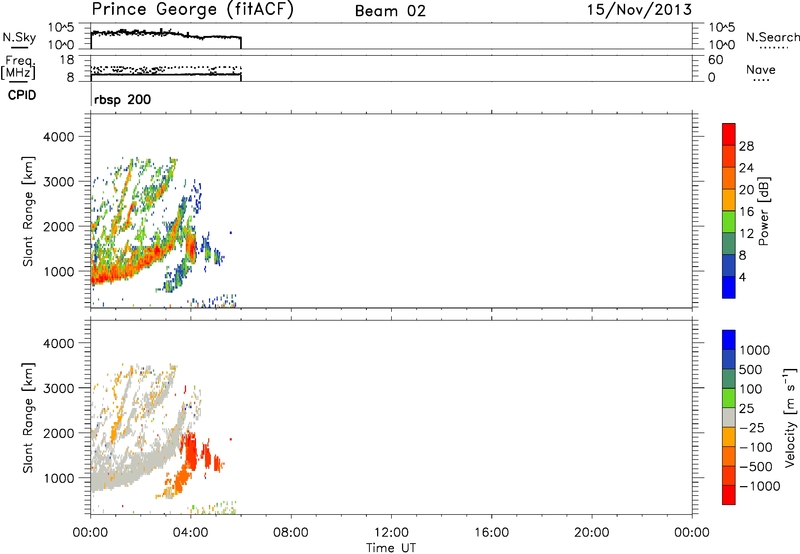The image size is (800, 554).
Task: Click the 28 dB power scale value
Action: coord(746,146)
